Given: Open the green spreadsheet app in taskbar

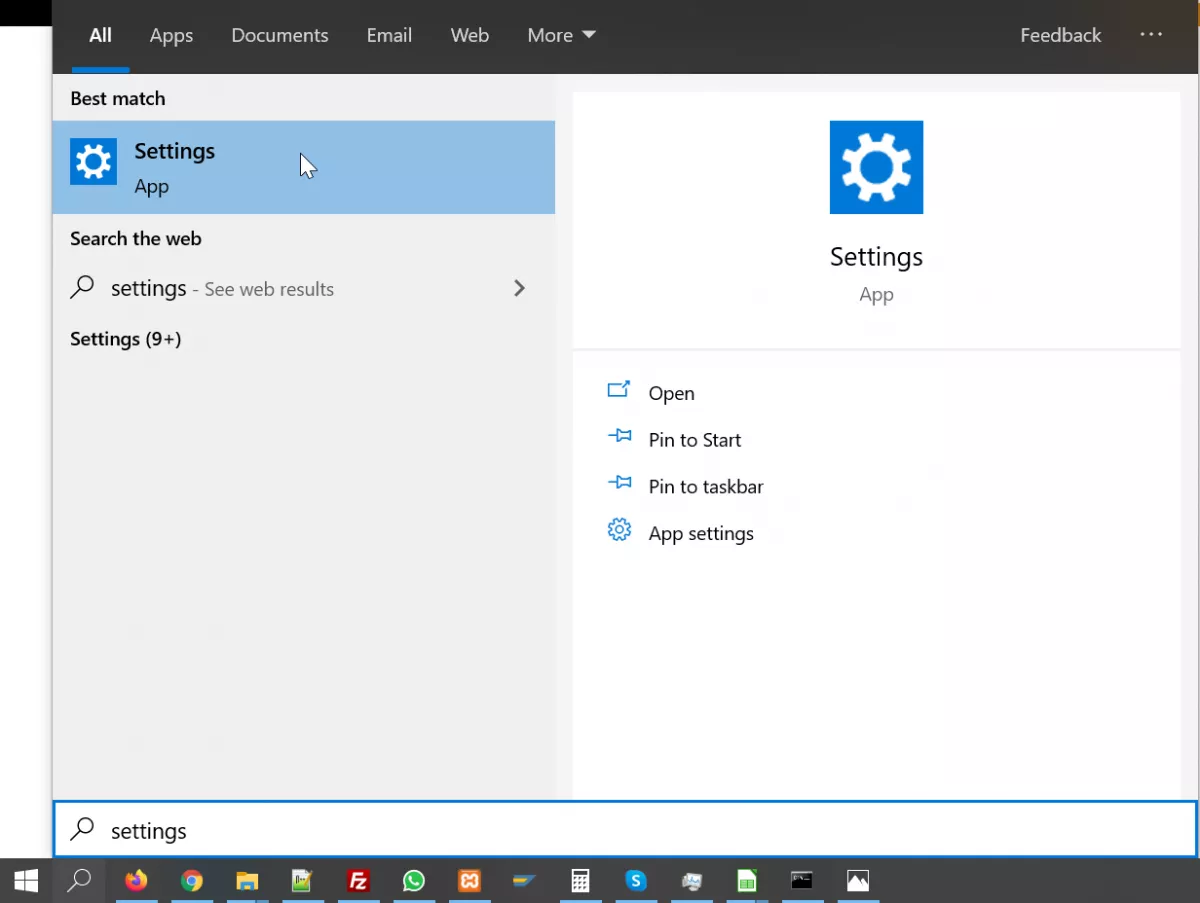Looking at the screenshot, I should pyautogui.click(x=746, y=881).
